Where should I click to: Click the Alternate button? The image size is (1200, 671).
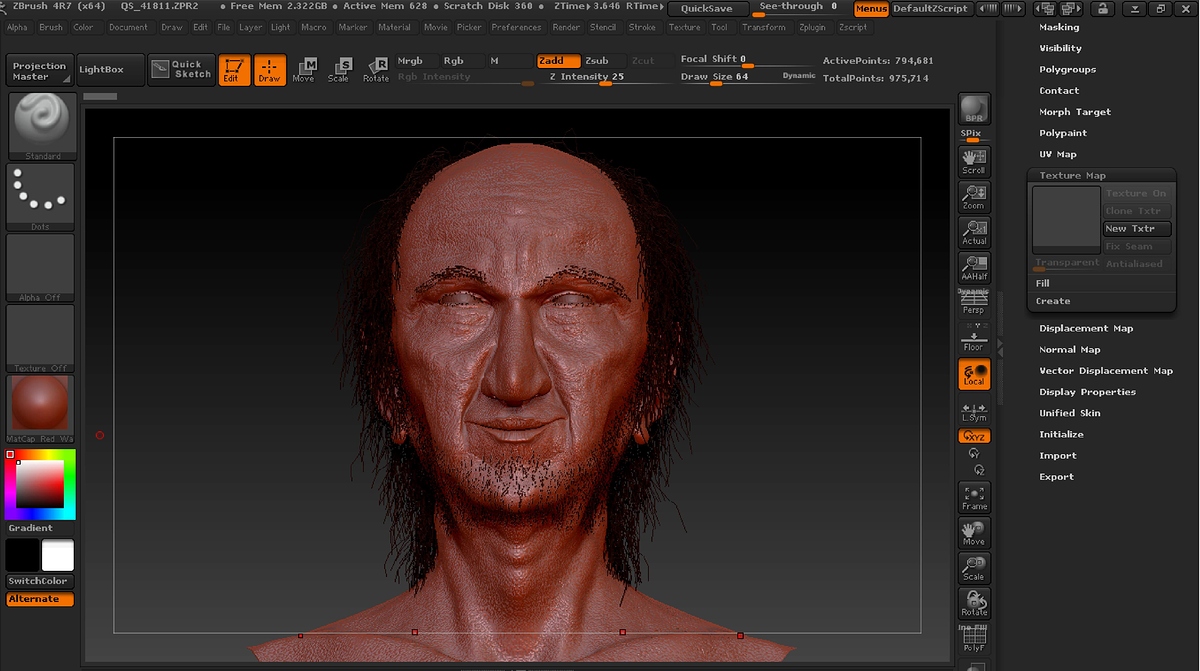40,599
